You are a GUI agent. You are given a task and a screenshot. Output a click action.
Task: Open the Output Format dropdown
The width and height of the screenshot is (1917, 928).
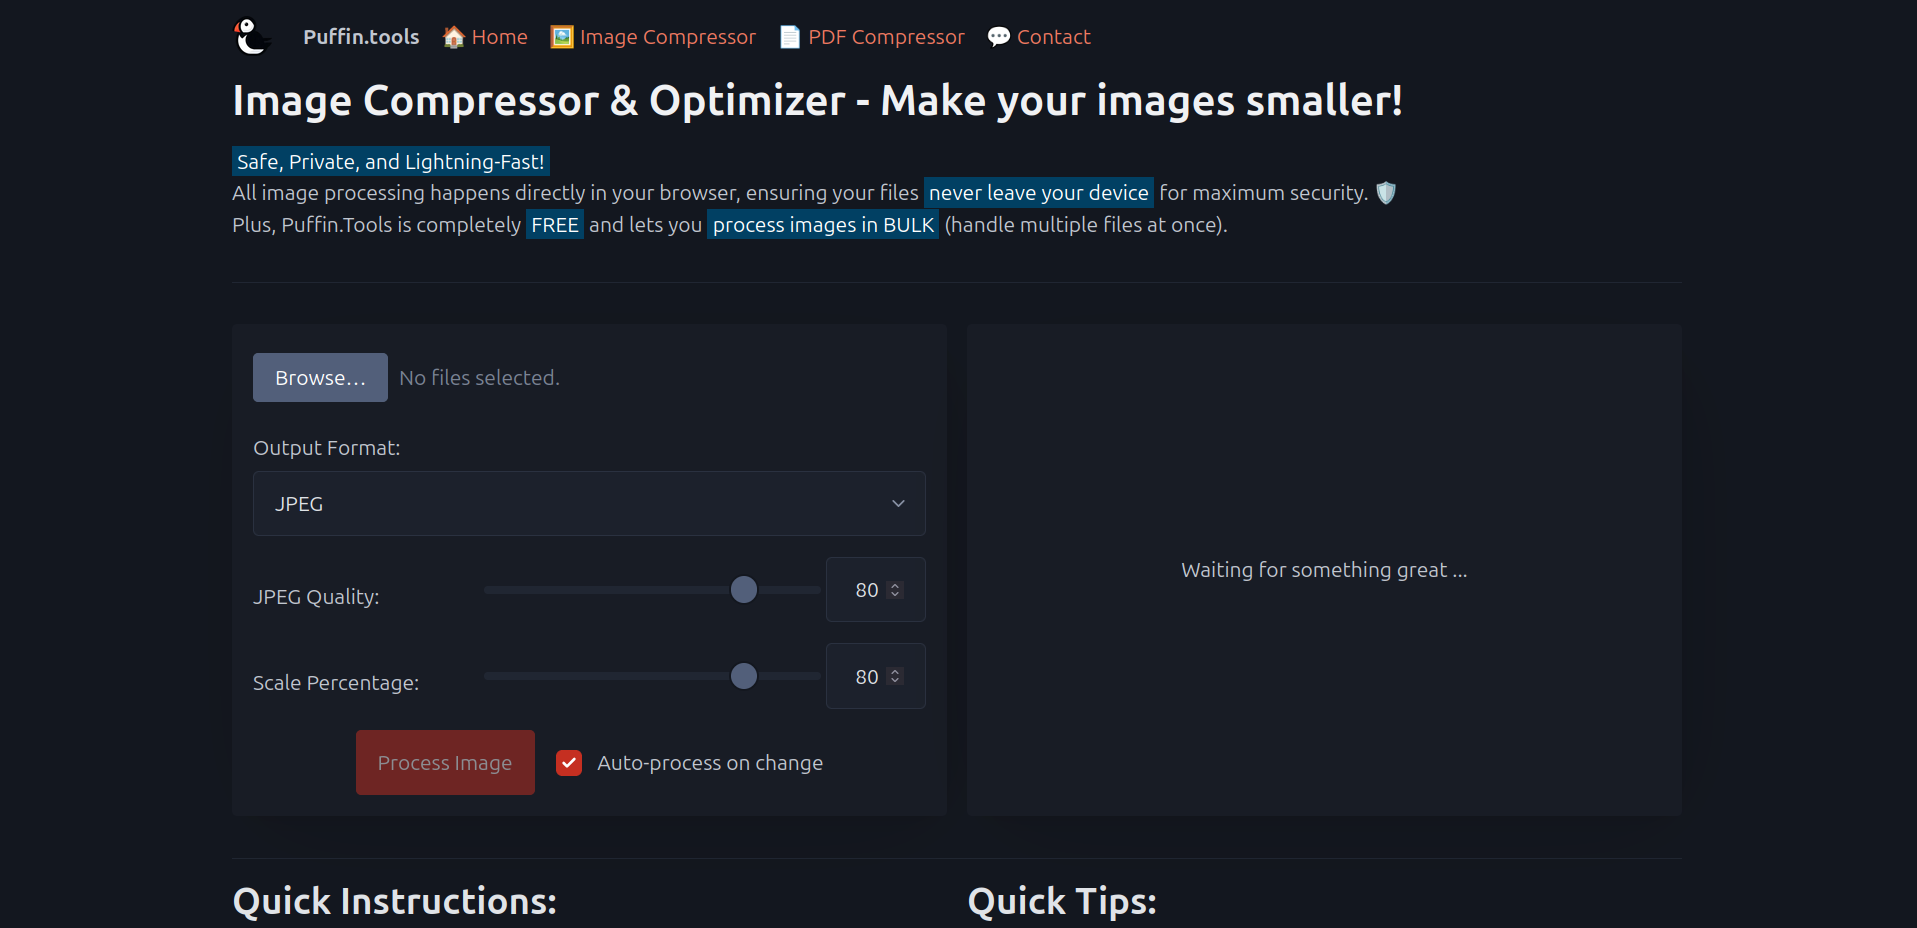(x=589, y=503)
